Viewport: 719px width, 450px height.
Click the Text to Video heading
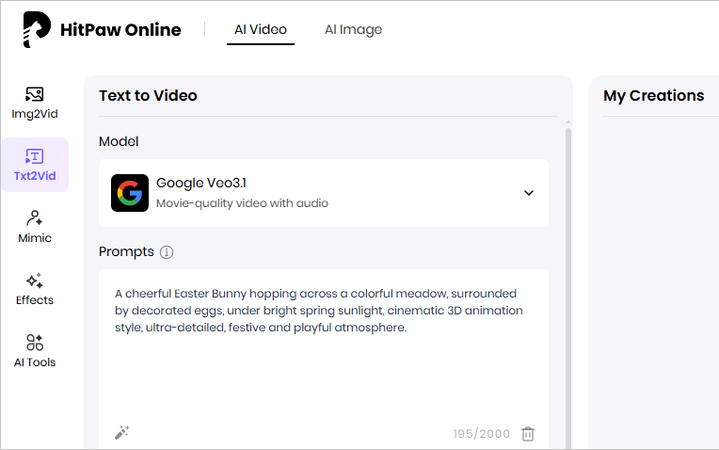148,95
